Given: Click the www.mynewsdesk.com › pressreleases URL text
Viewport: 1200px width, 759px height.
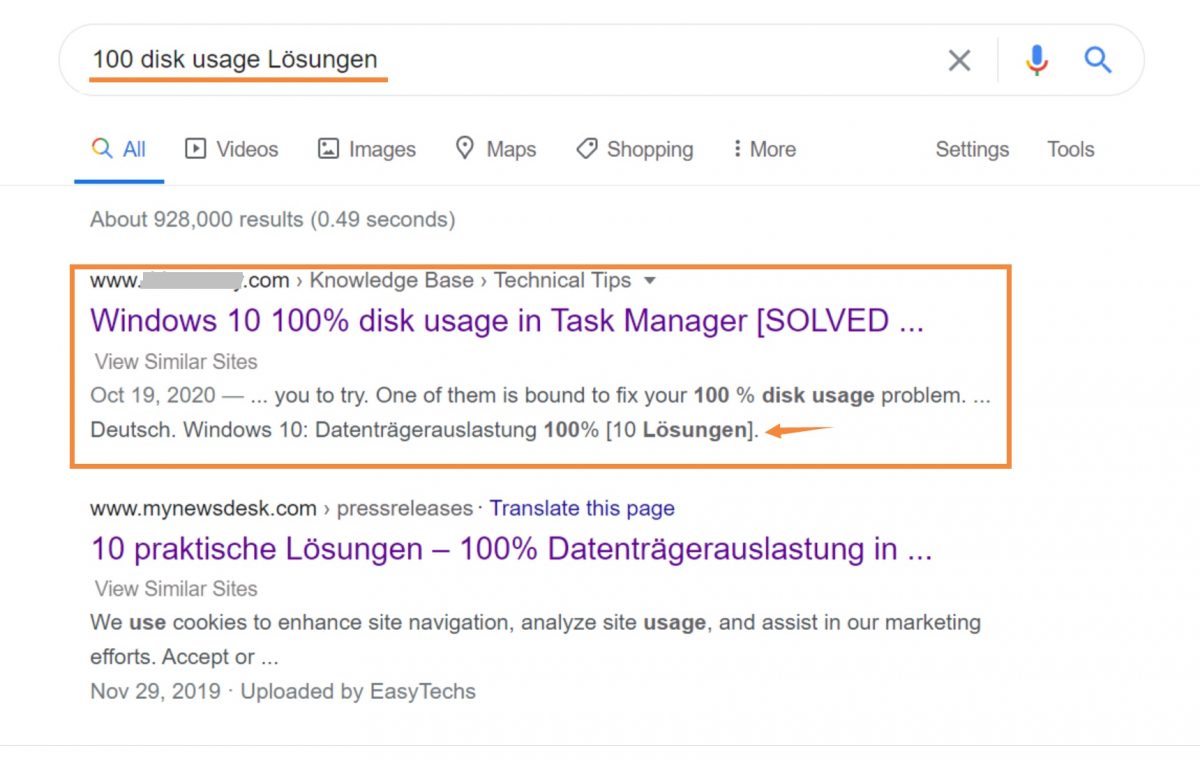Looking at the screenshot, I should [281, 509].
